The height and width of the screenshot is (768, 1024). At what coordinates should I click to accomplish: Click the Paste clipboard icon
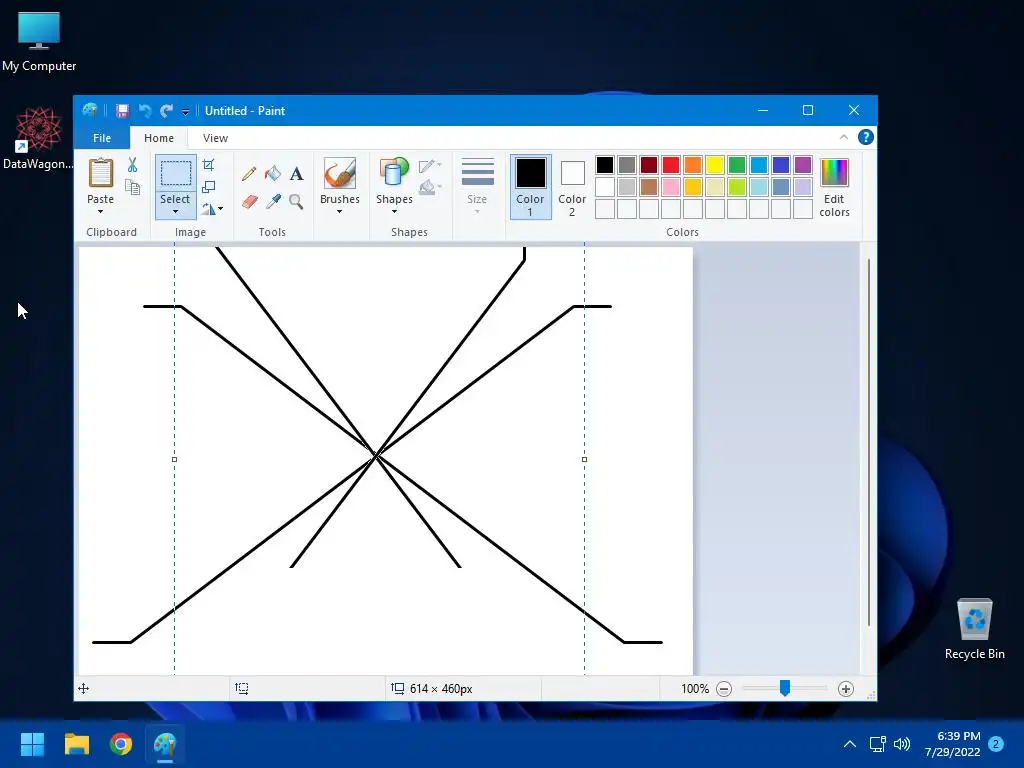pyautogui.click(x=101, y=173)
